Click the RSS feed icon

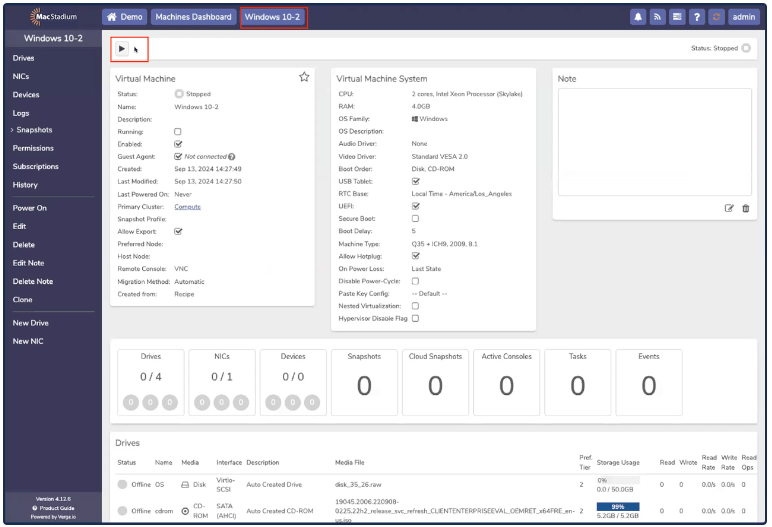[x=657, y=17]
